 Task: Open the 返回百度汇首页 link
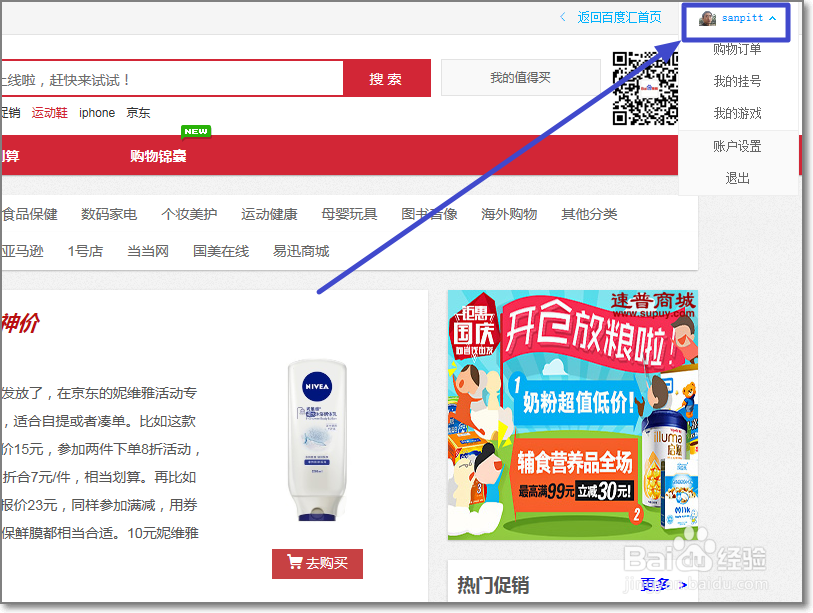619,18
